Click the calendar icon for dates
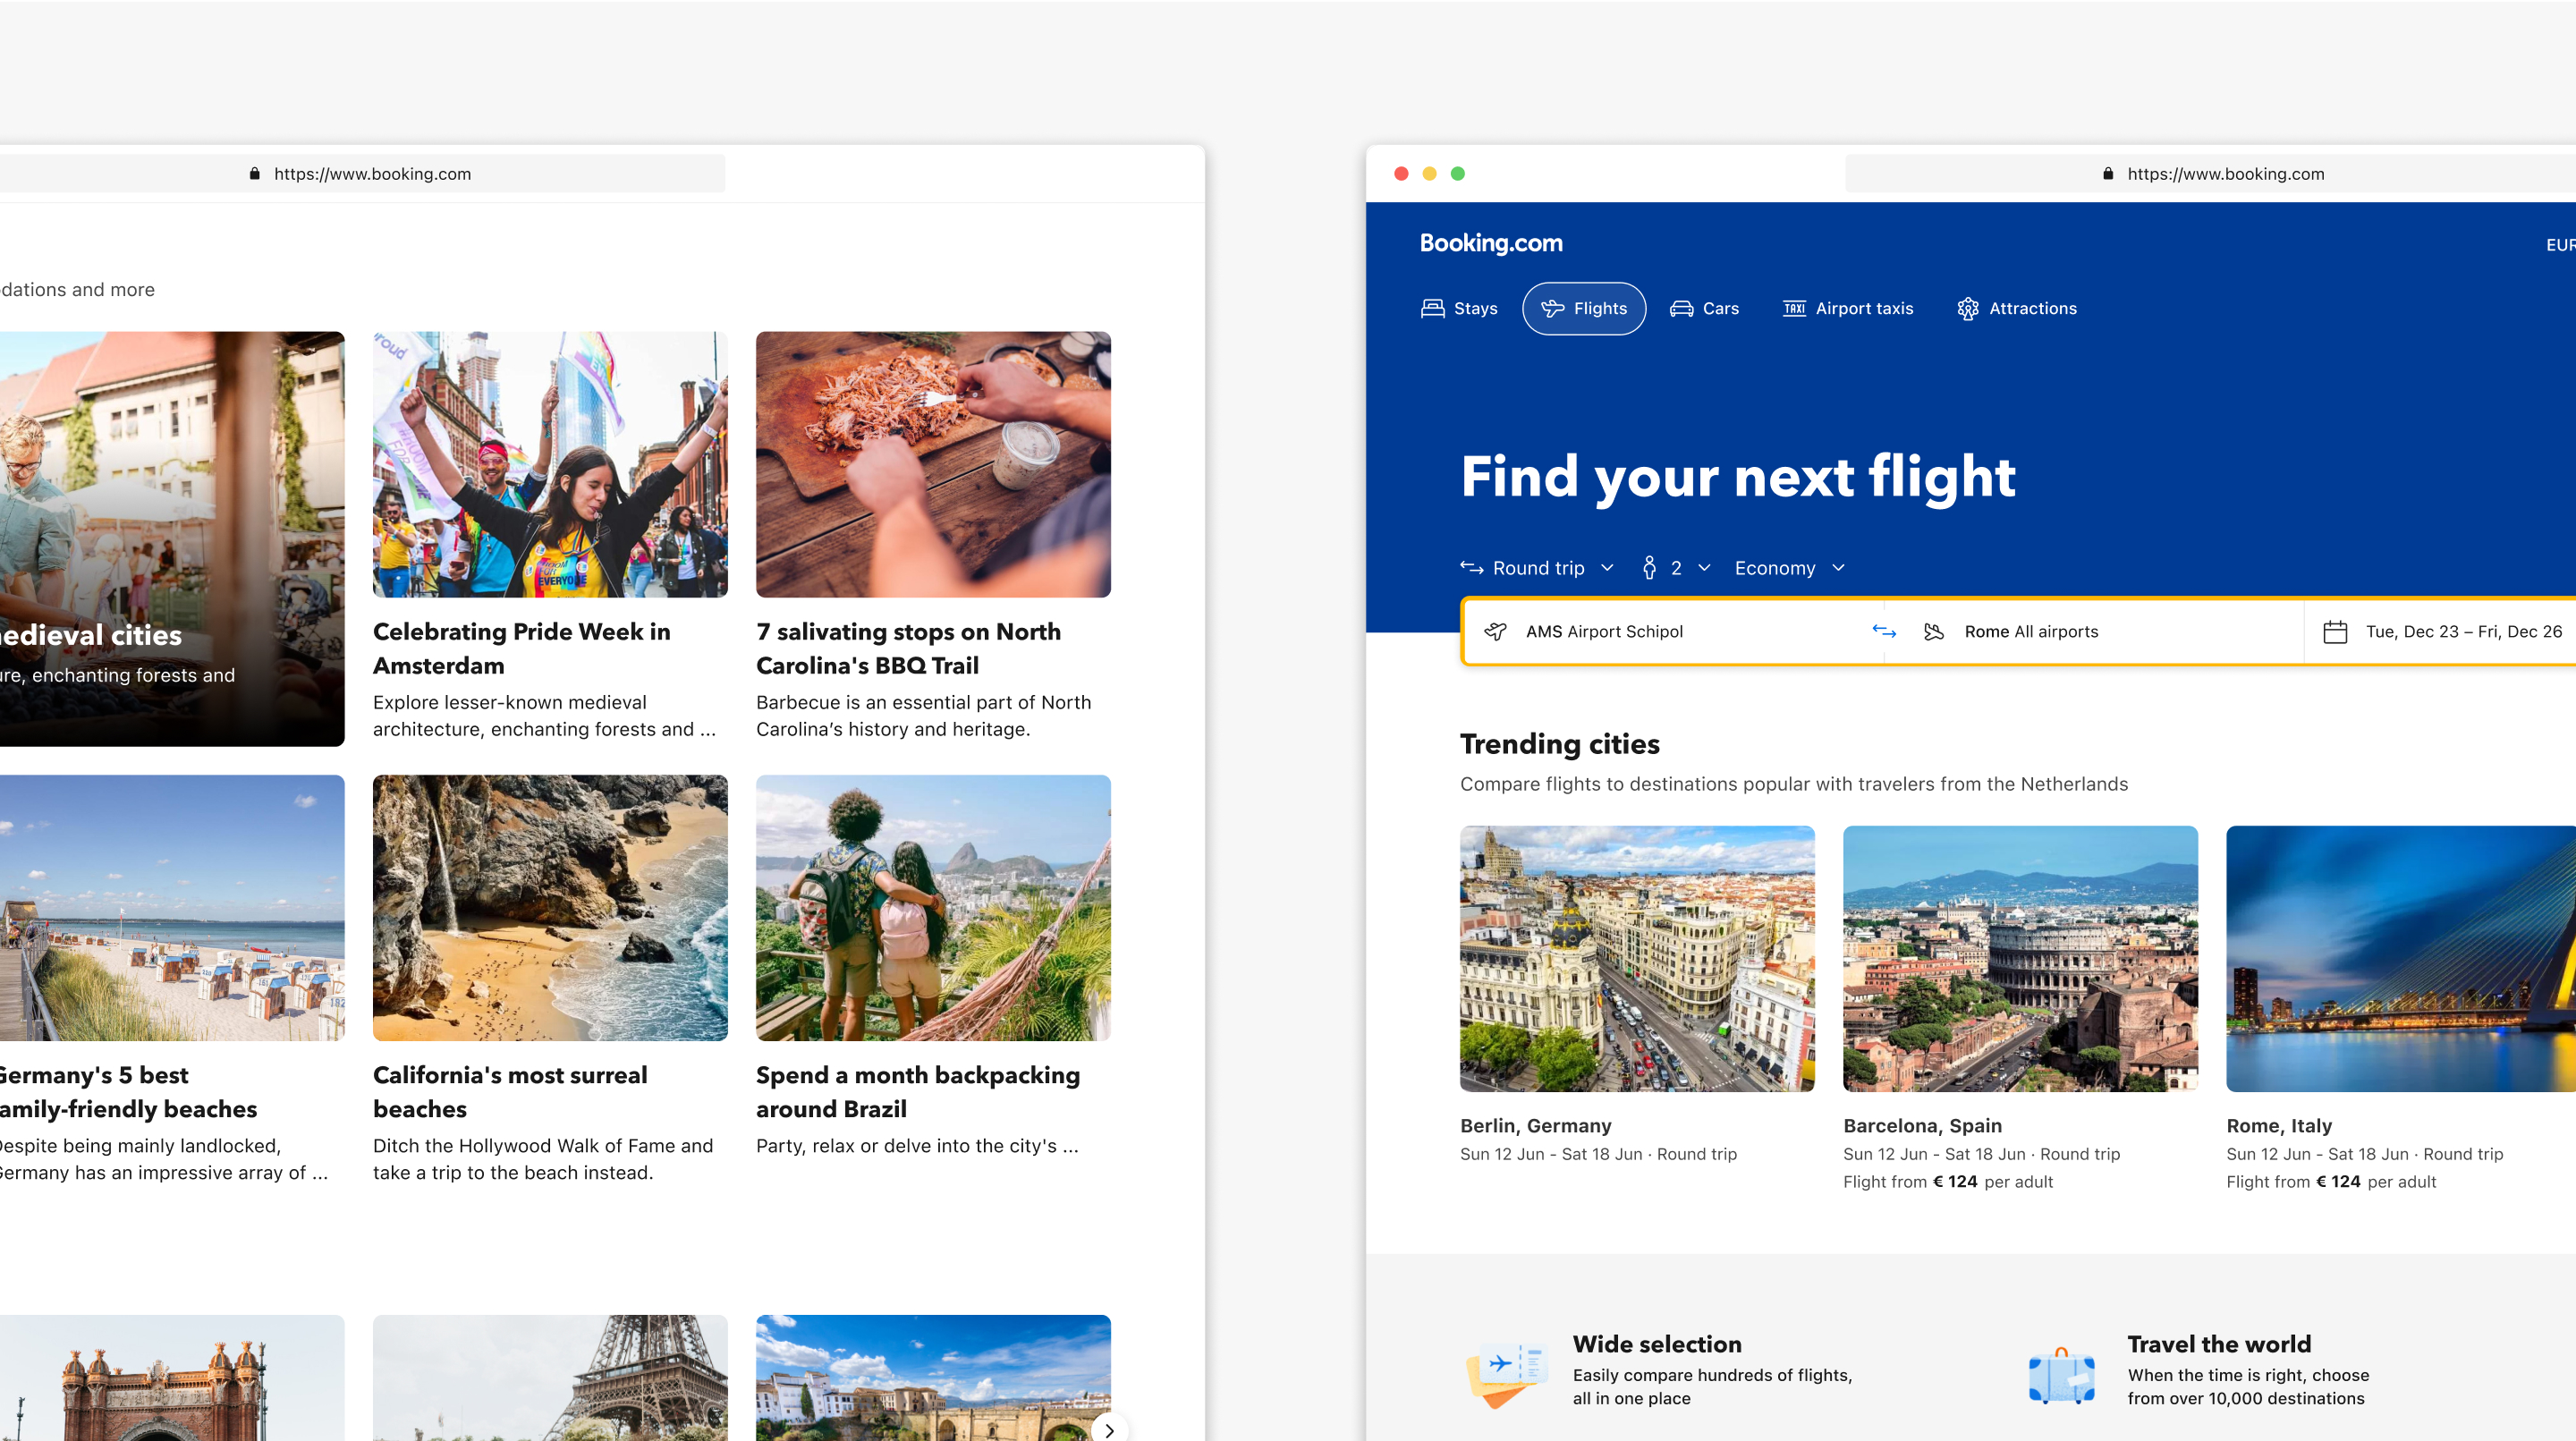This screenshot has width=2576, height=1441. [x=2335, y=631]
